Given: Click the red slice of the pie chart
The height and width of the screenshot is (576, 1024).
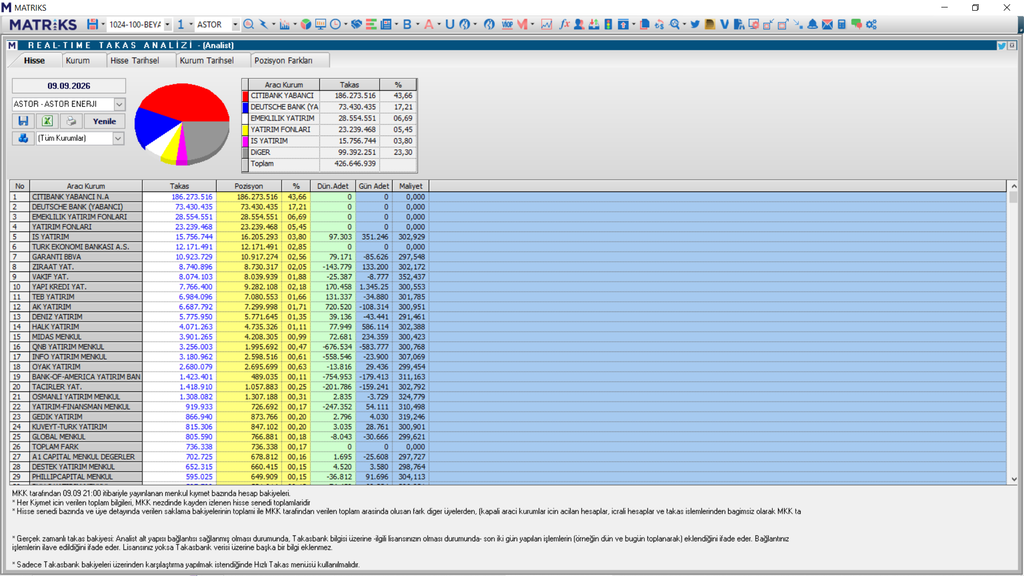Looking at the screenshot, I should (x=186, y=101).
